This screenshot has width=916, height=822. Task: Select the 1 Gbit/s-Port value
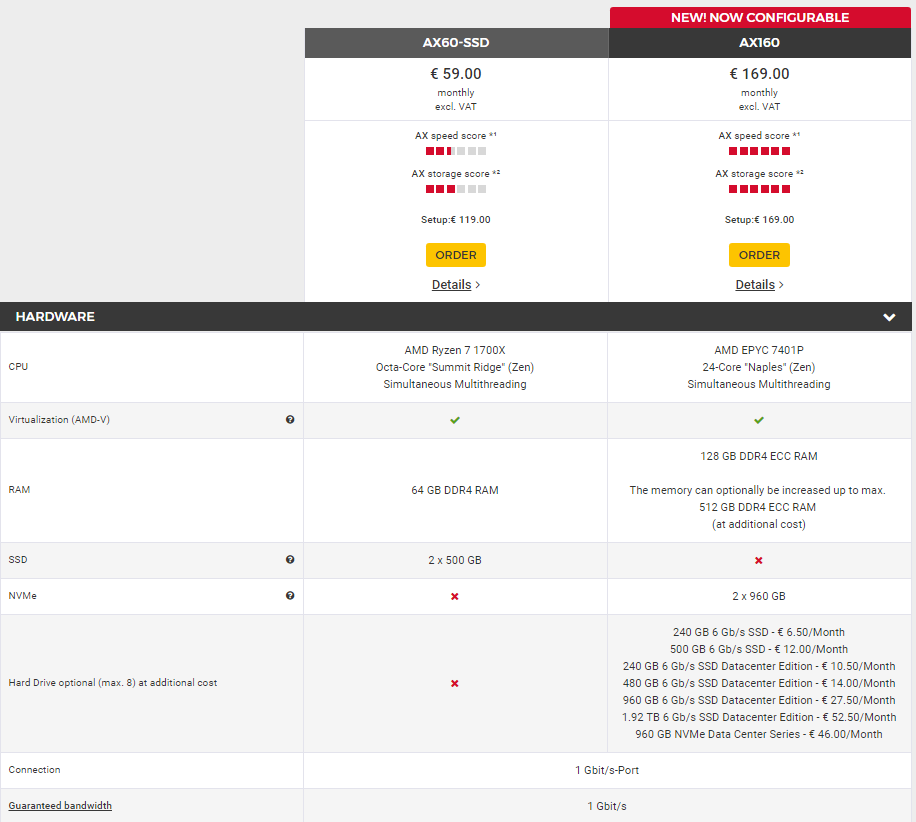point(608,771)
